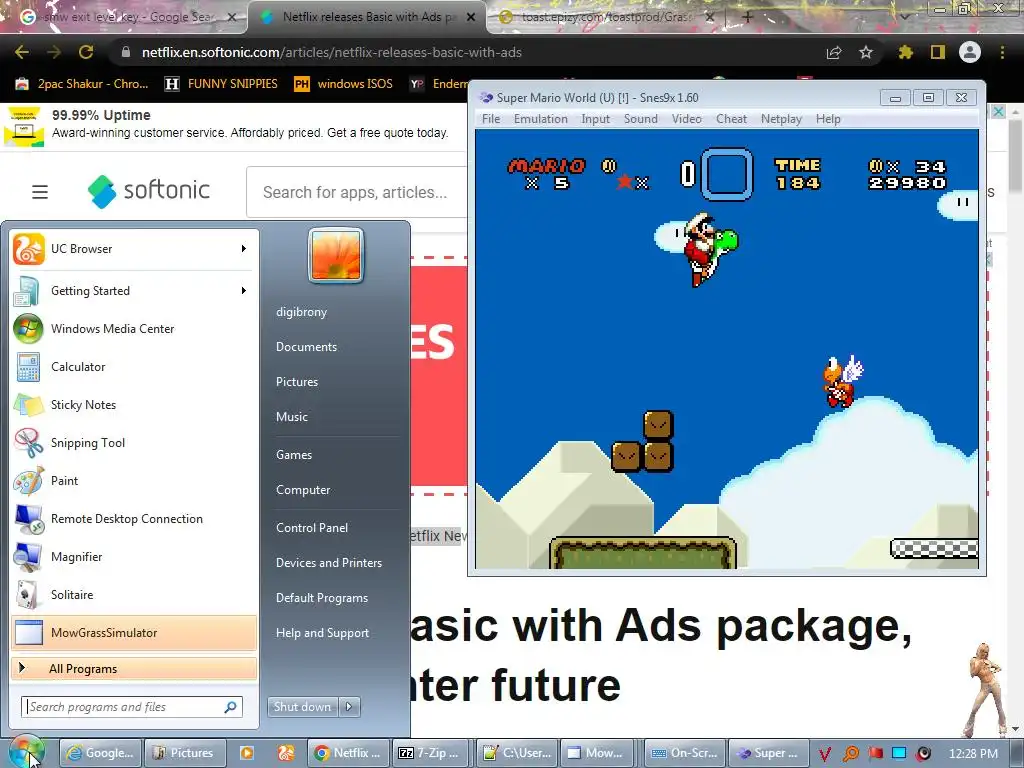
Task: Open Pictures taskbar button
Action: coord(184,753)
